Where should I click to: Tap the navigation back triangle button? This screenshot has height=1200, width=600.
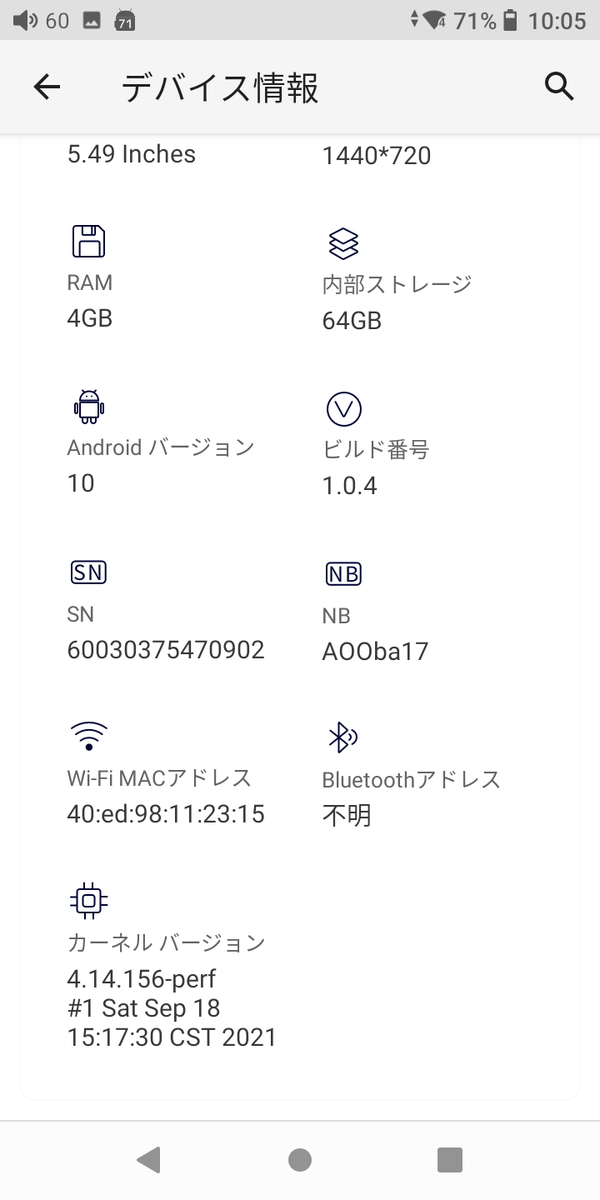click(150, 1159)
